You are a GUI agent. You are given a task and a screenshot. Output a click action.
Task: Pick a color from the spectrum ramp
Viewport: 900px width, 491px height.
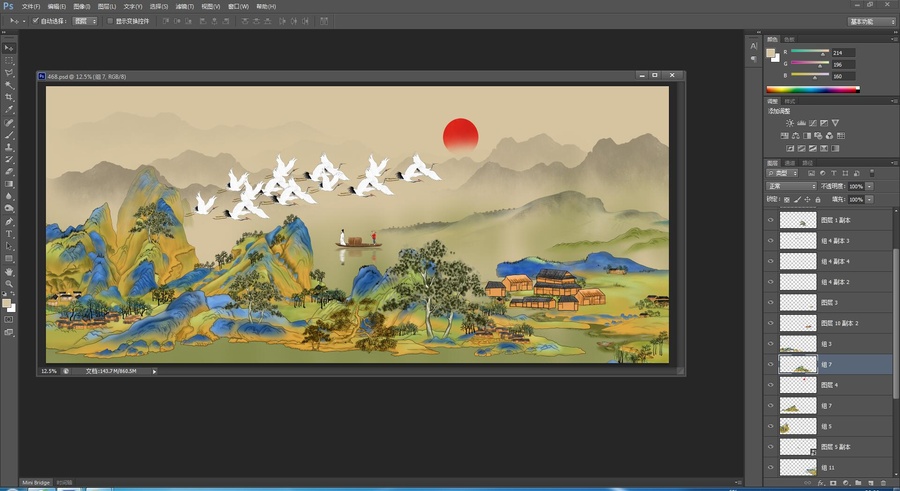pyautogui.click(x=813, y=90)
